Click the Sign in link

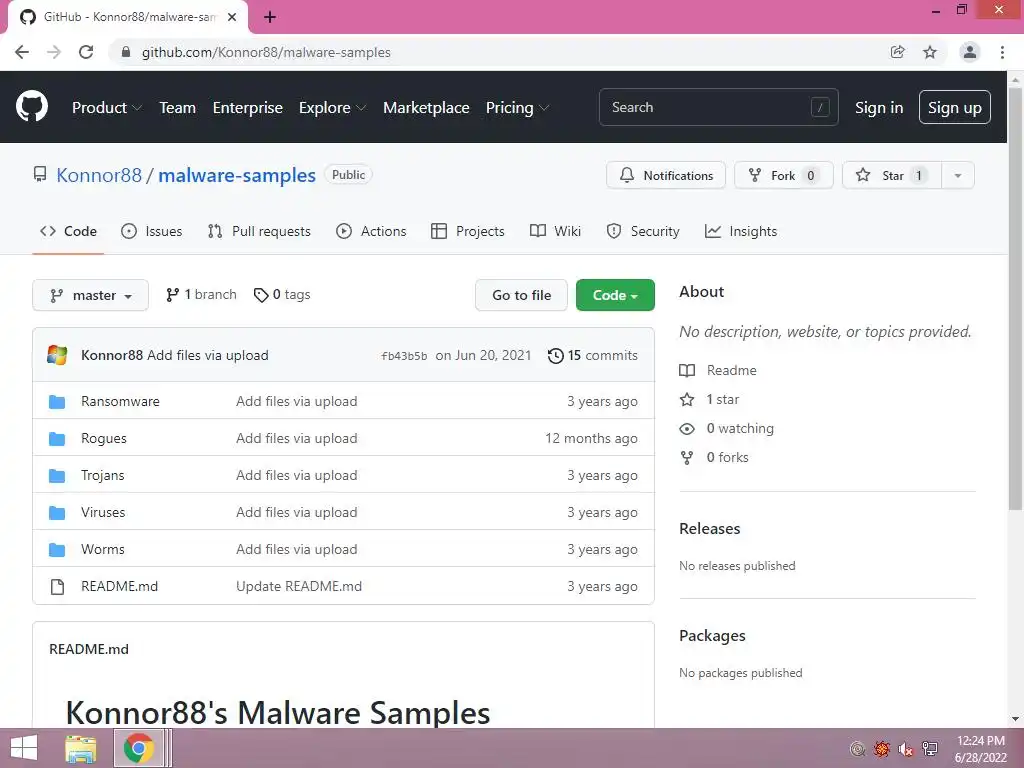point(879,108)
